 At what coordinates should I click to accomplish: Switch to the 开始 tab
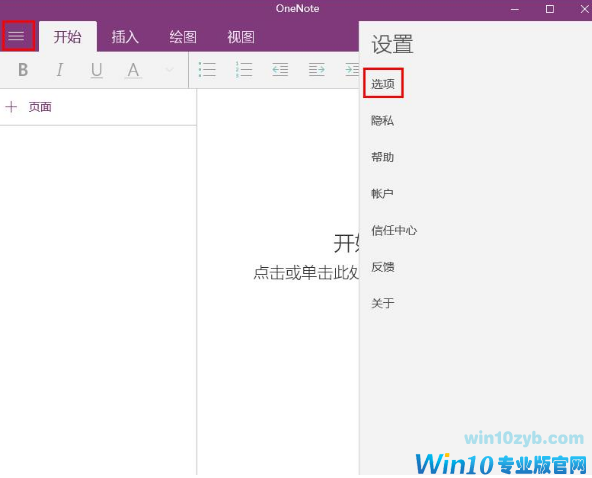68,37
